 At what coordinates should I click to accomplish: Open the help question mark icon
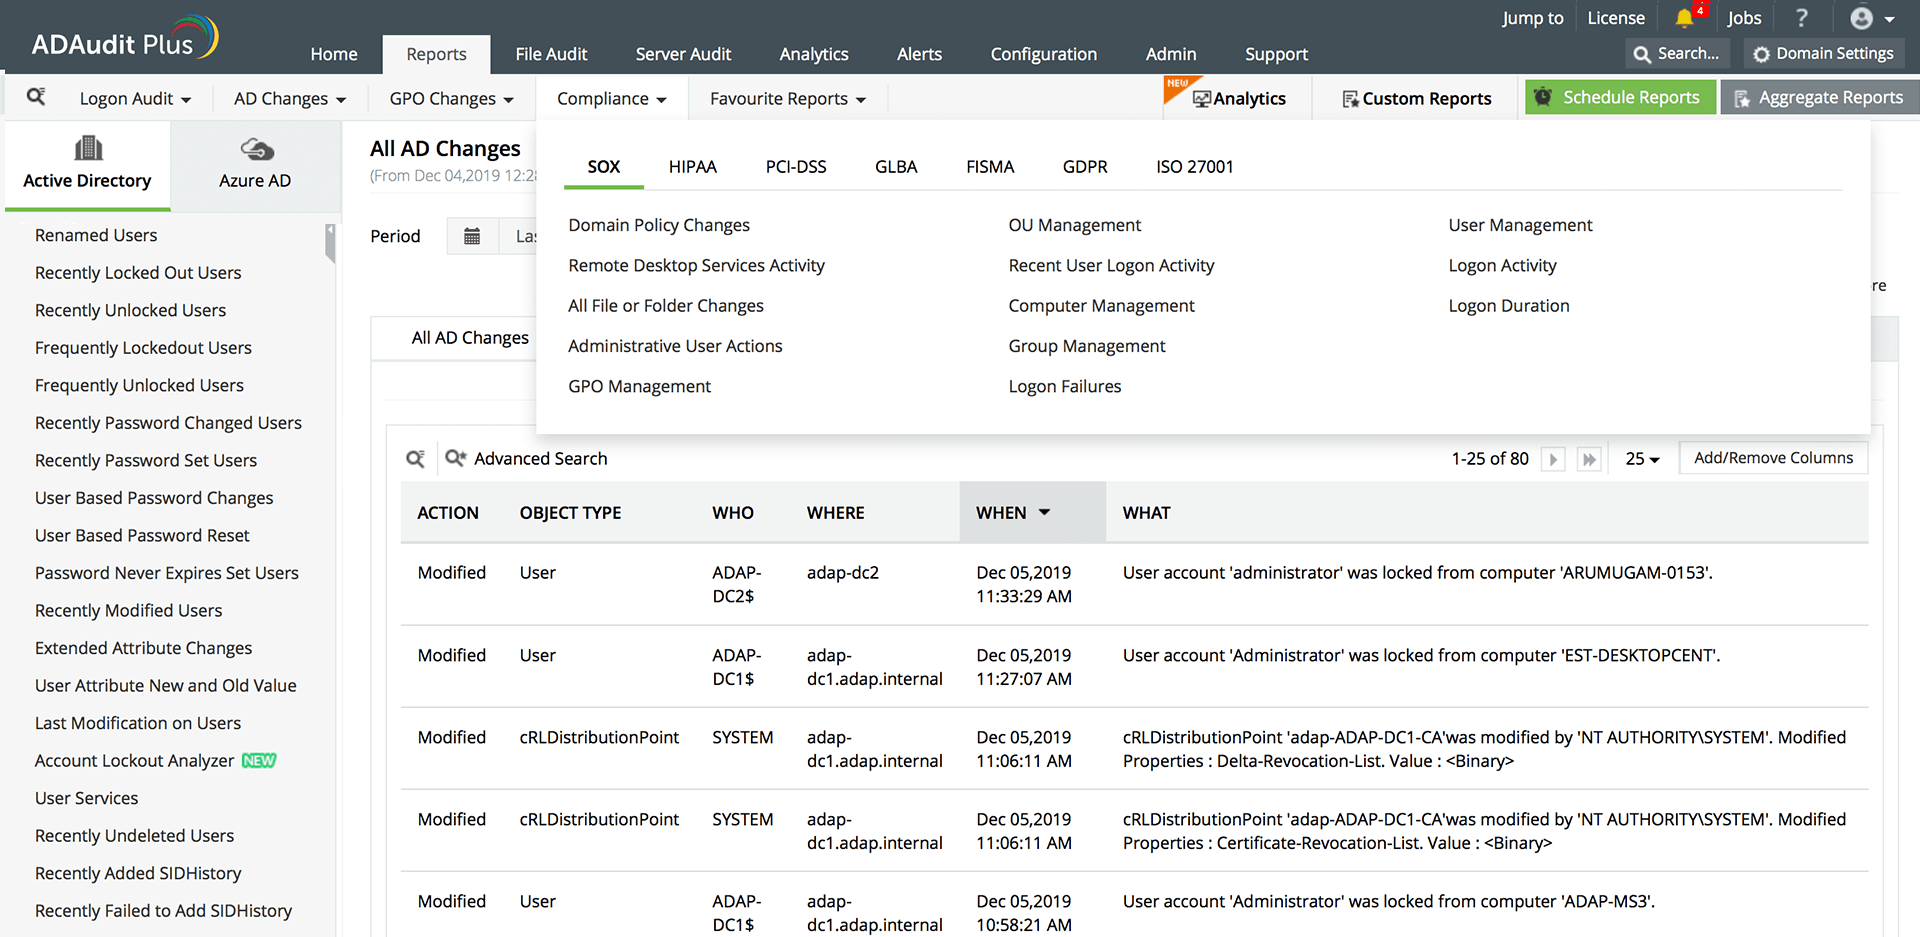click(x=1801, y=17)
